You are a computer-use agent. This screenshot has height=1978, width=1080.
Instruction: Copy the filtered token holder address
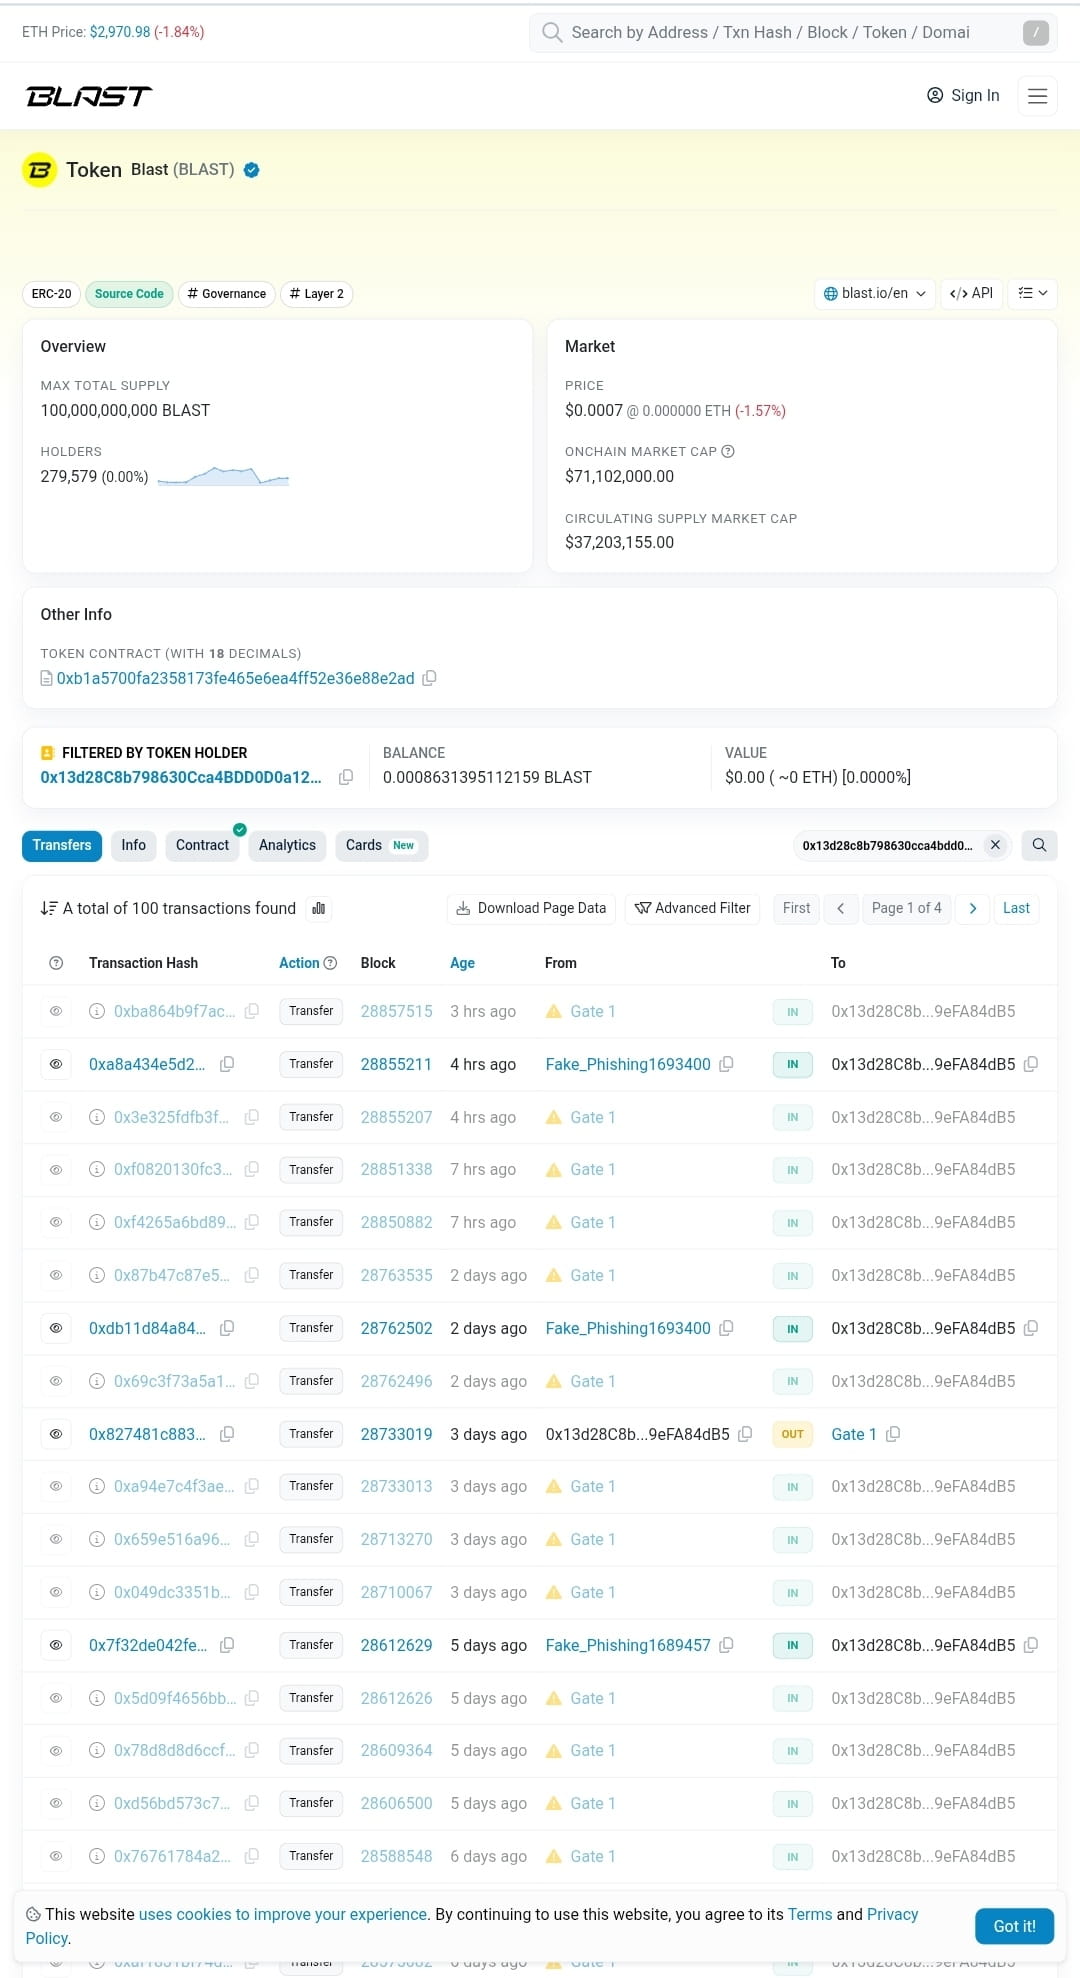346,777
